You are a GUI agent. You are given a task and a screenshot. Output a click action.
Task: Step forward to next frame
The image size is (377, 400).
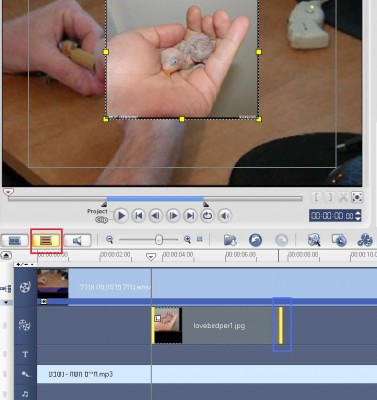(173, 216)
